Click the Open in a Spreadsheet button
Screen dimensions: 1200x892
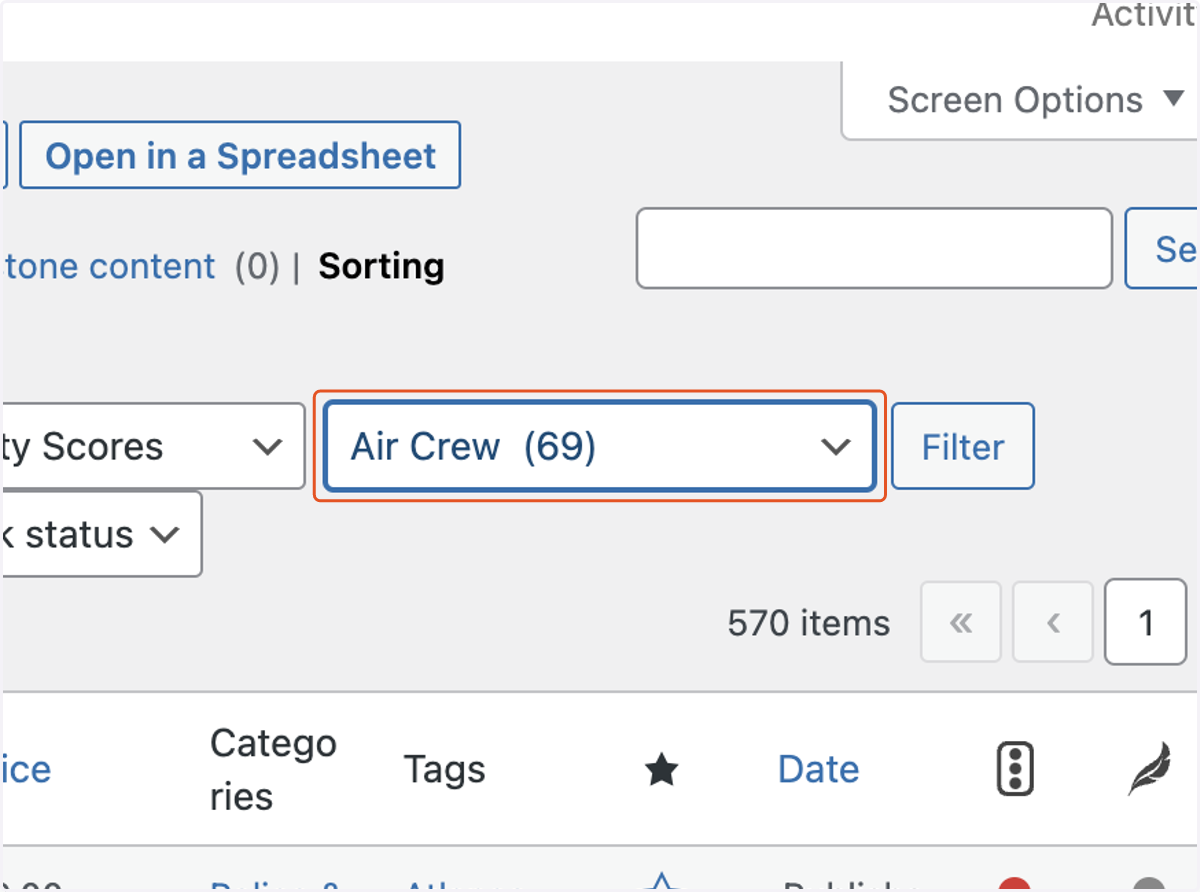tap(240, 156)
